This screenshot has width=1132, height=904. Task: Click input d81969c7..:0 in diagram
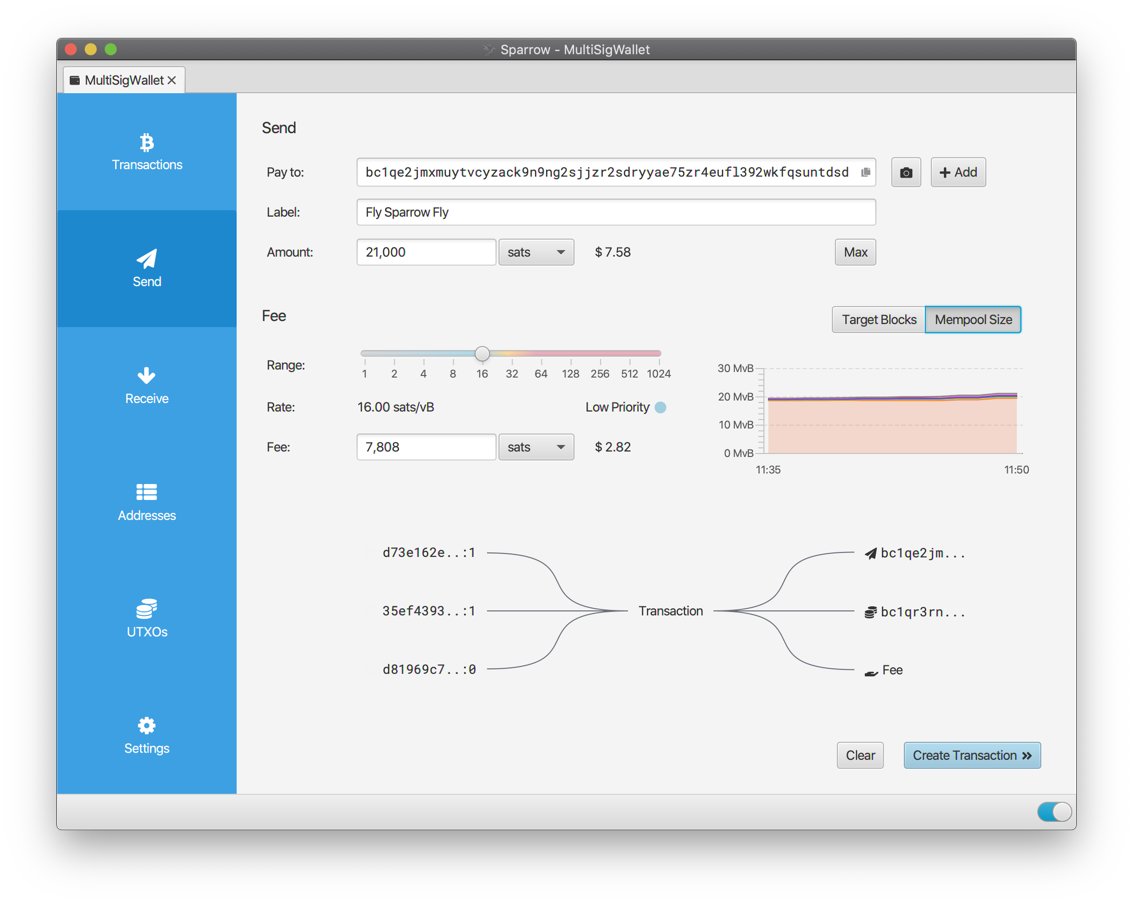(429, 669)
